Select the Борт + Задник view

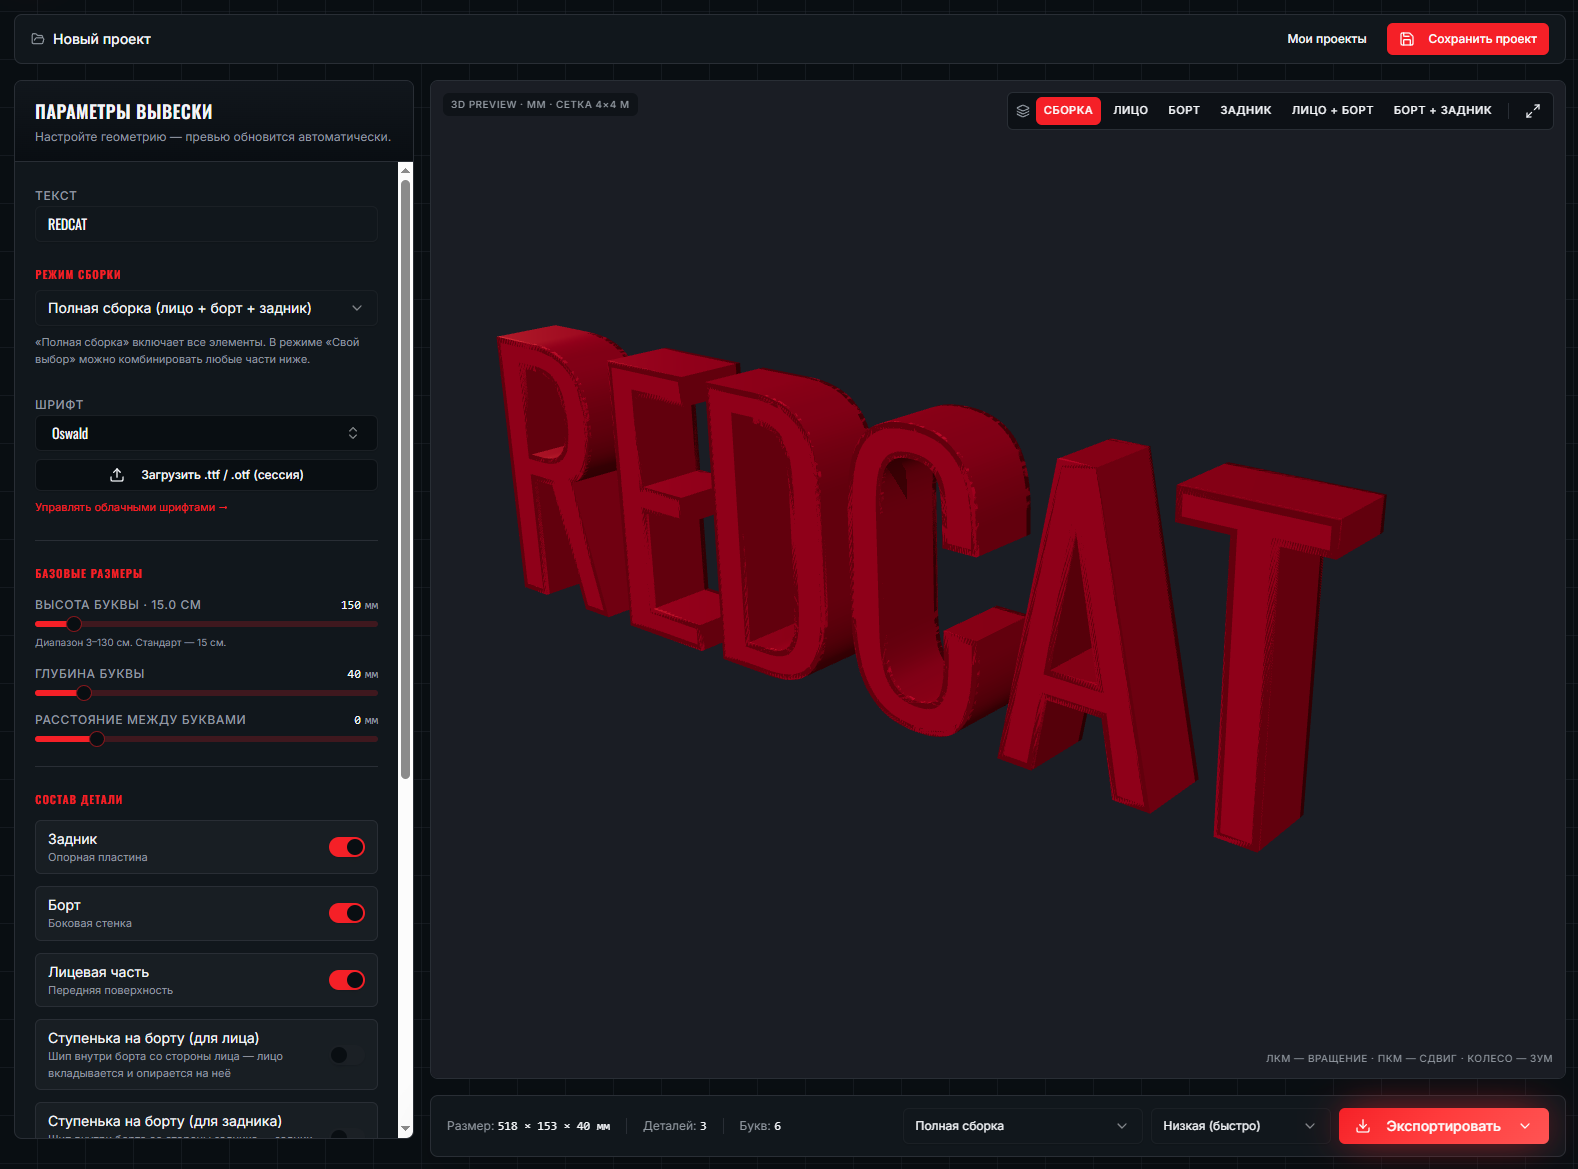[x=1442, y=111]
